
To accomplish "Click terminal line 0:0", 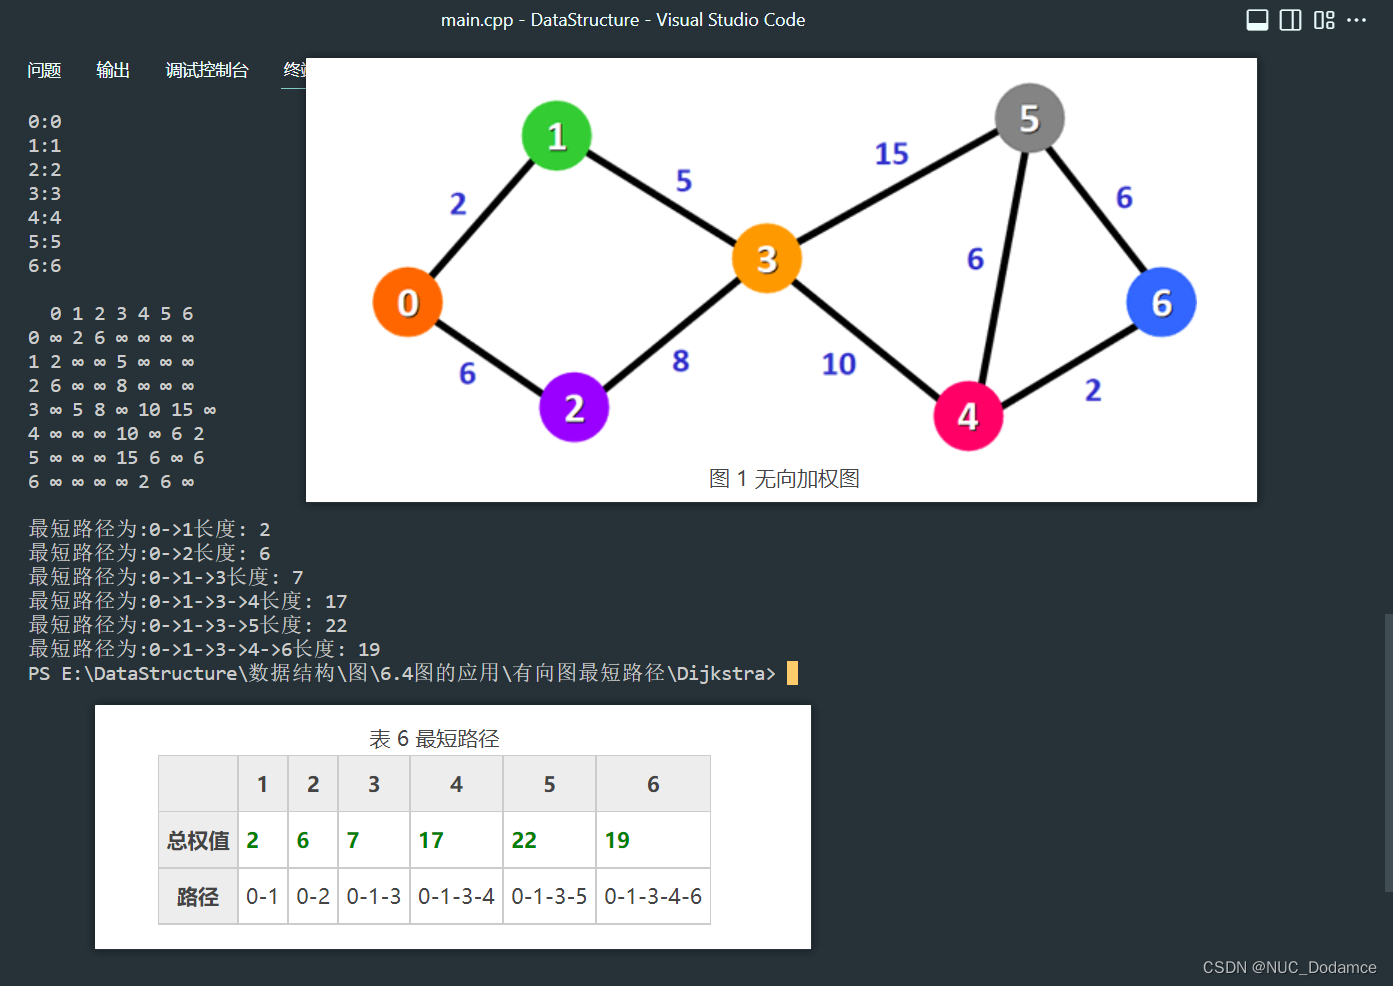I will tap(45, 122).
